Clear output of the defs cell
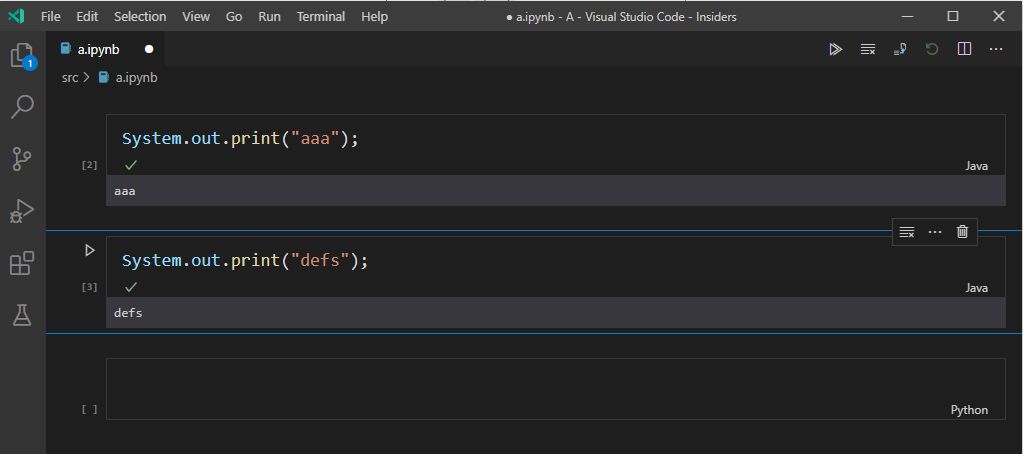1023x454 pixels. (907, 232)
